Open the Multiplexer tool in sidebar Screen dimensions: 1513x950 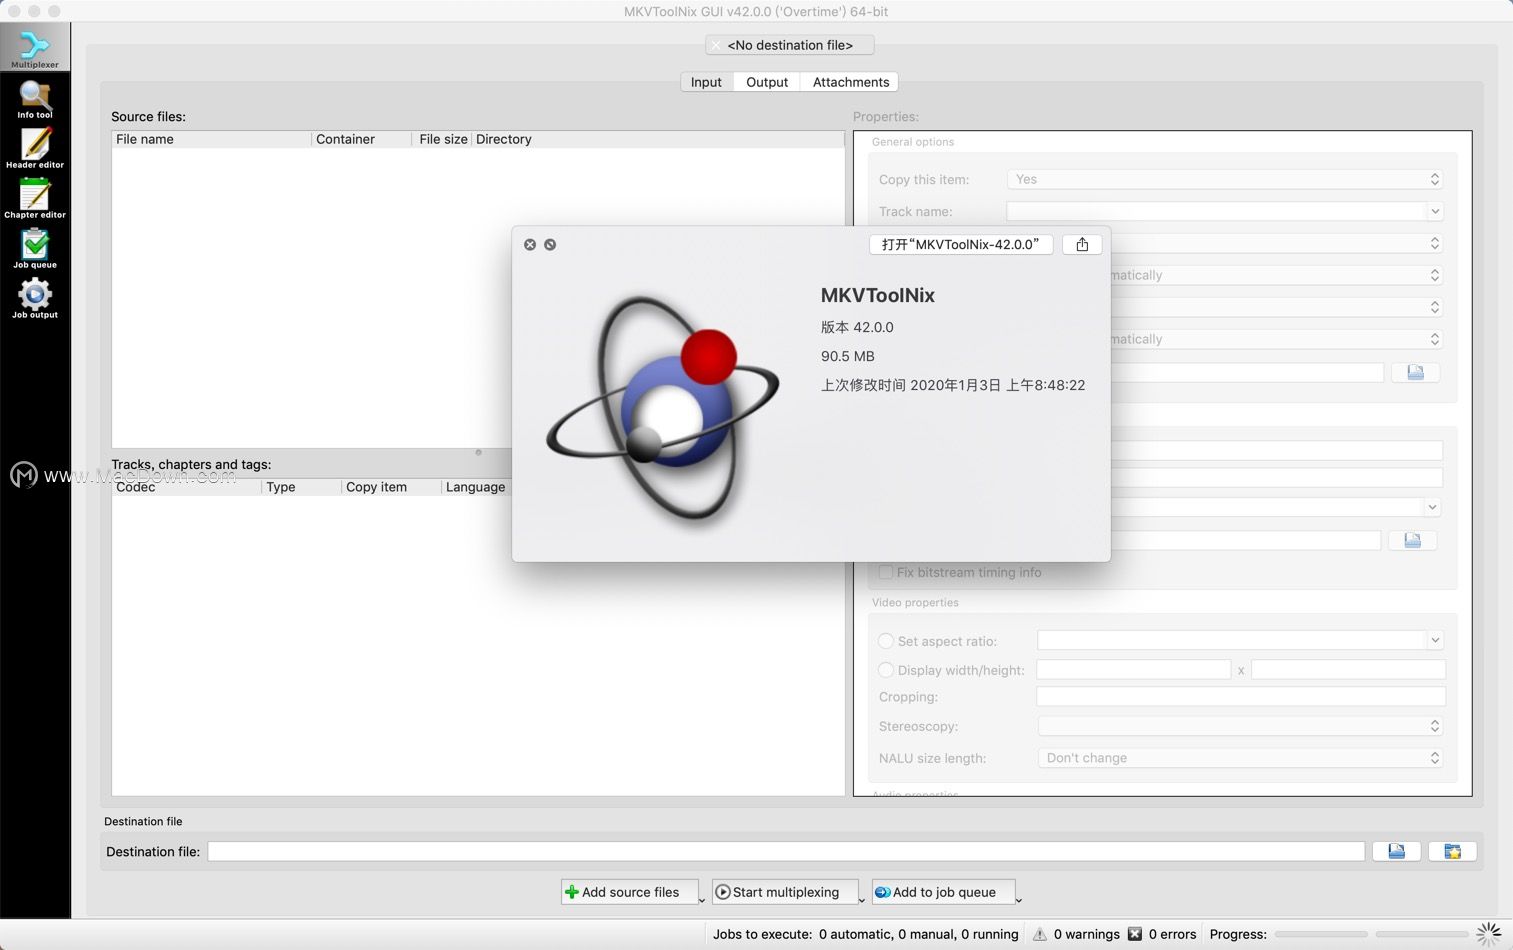(x=35, y=48)
